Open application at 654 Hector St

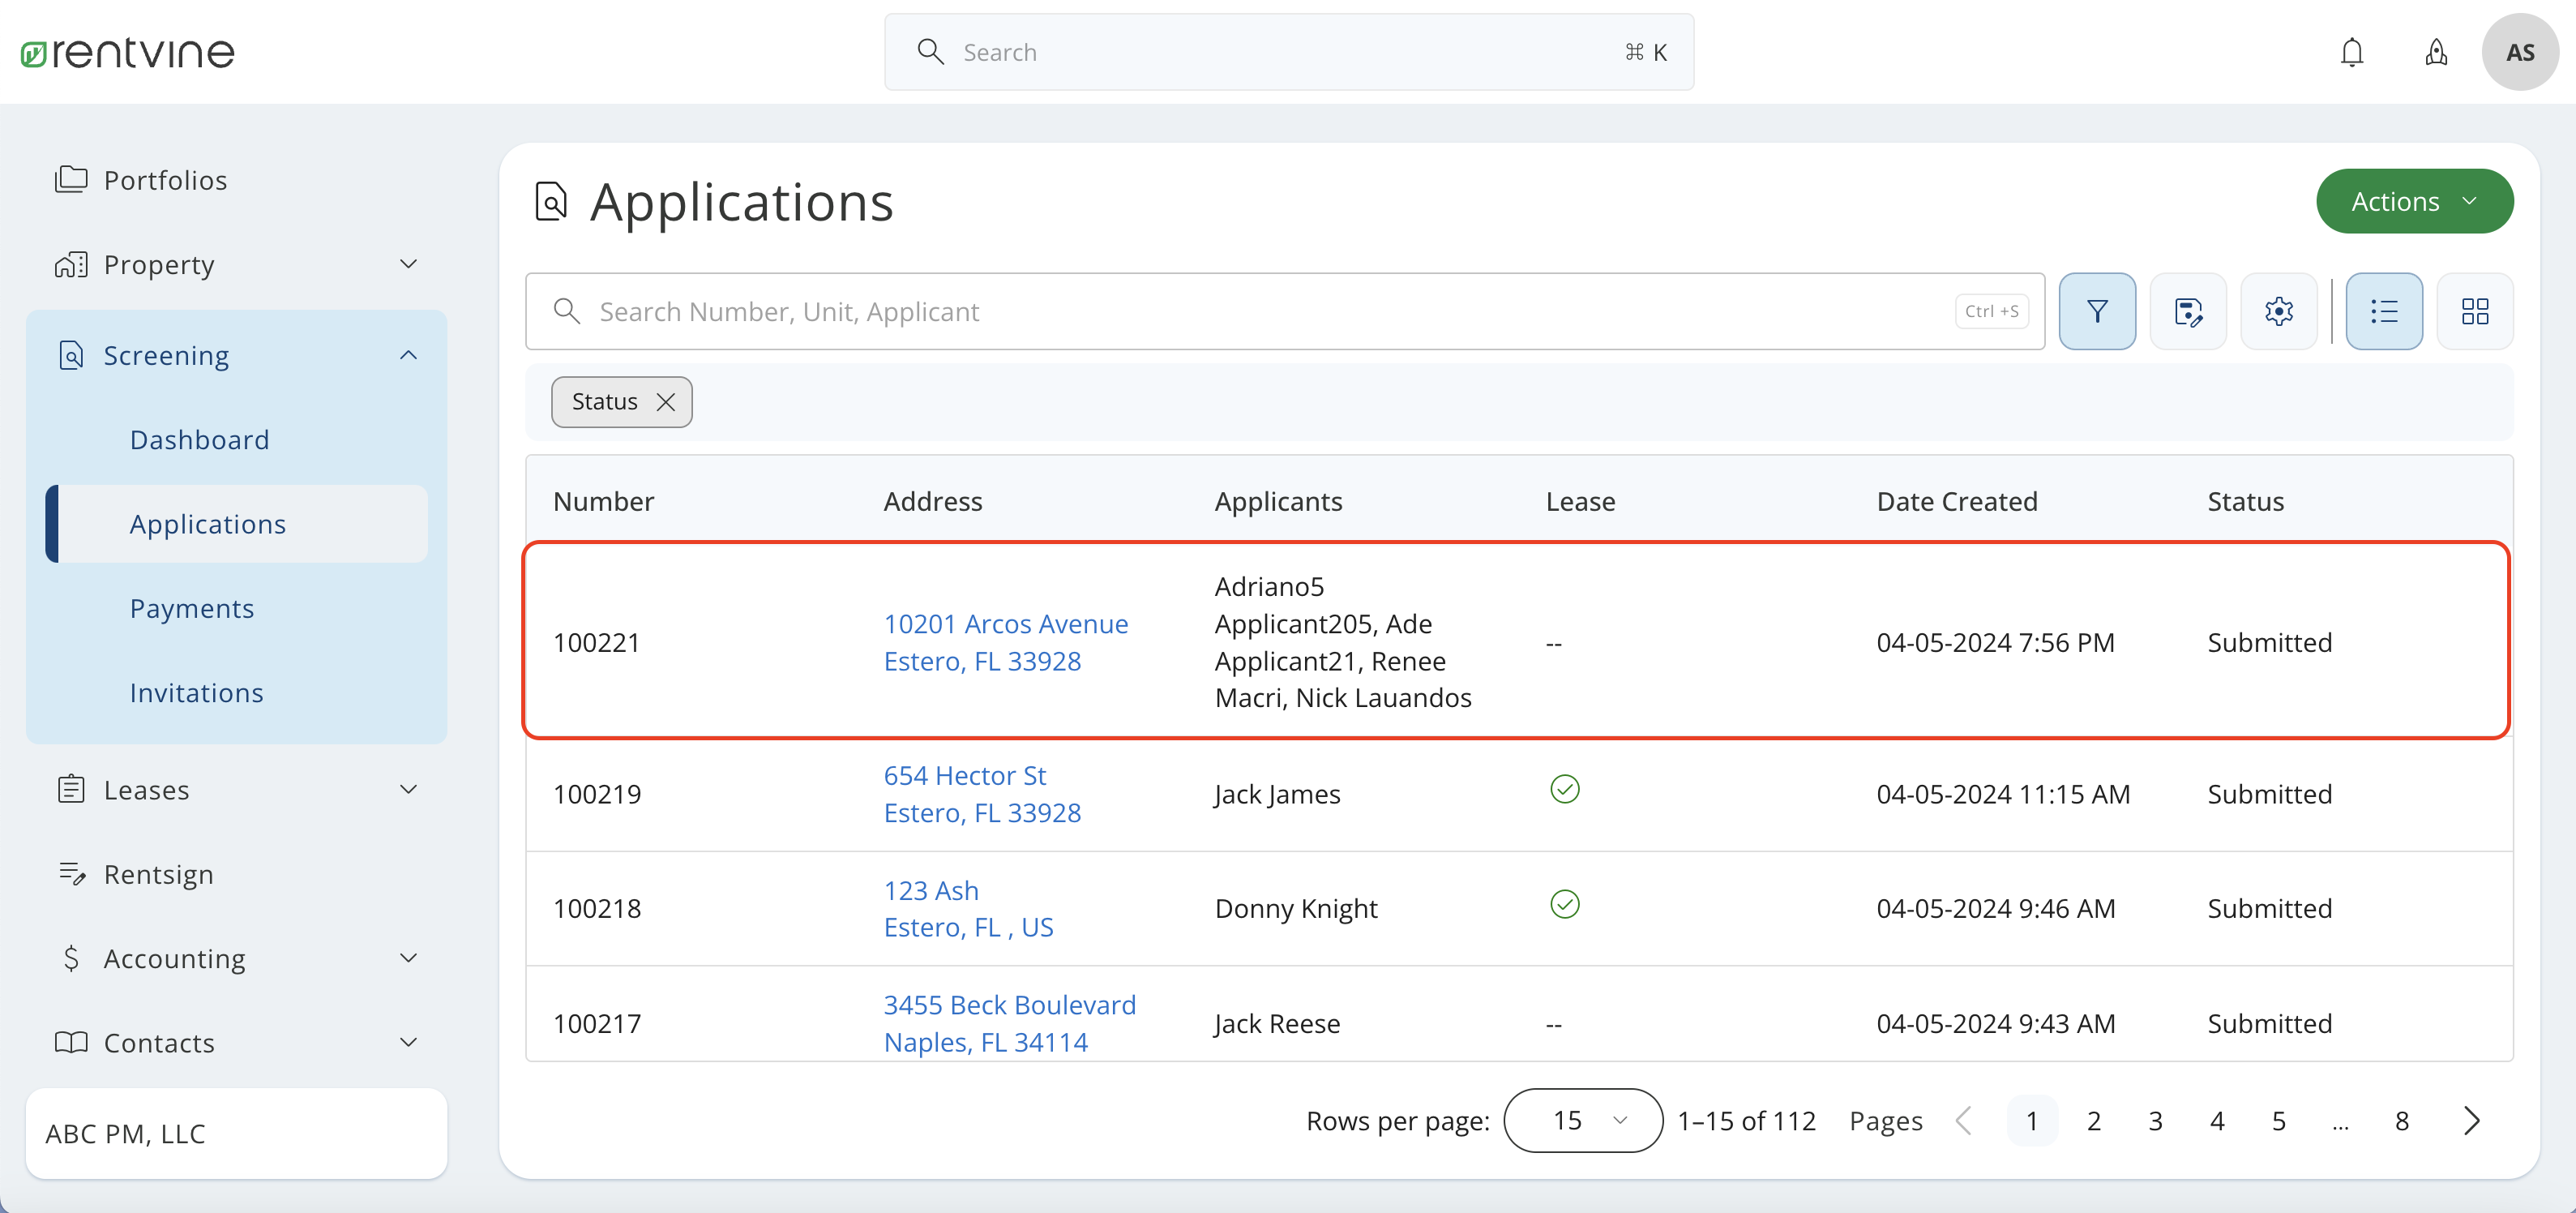[x=964, y=775]
